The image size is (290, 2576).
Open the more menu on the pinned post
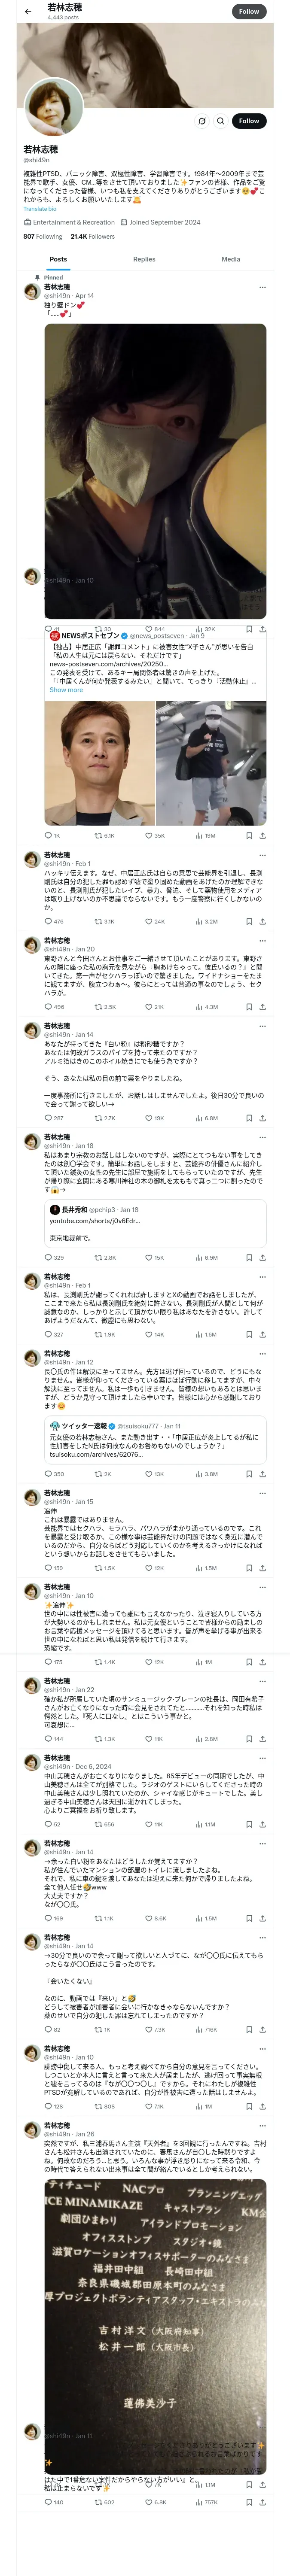tap(262, 287)
